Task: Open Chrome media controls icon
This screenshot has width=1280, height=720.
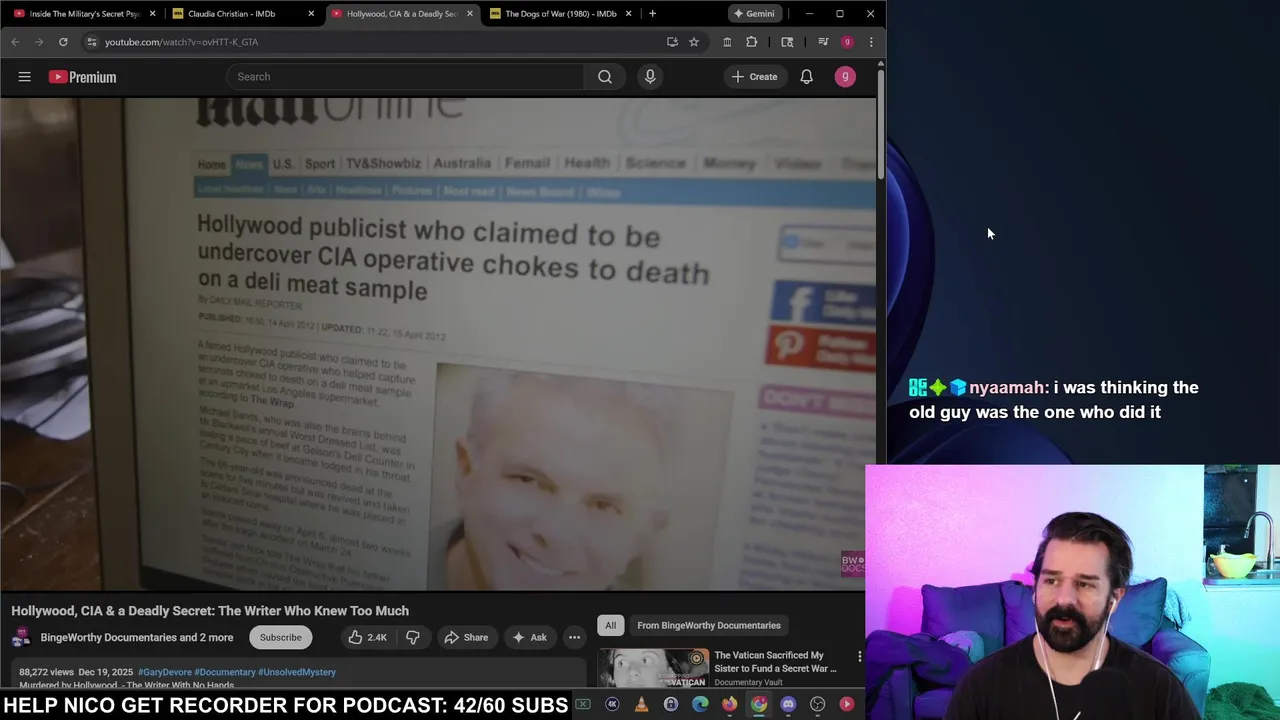Action: (x=823, y=42)
